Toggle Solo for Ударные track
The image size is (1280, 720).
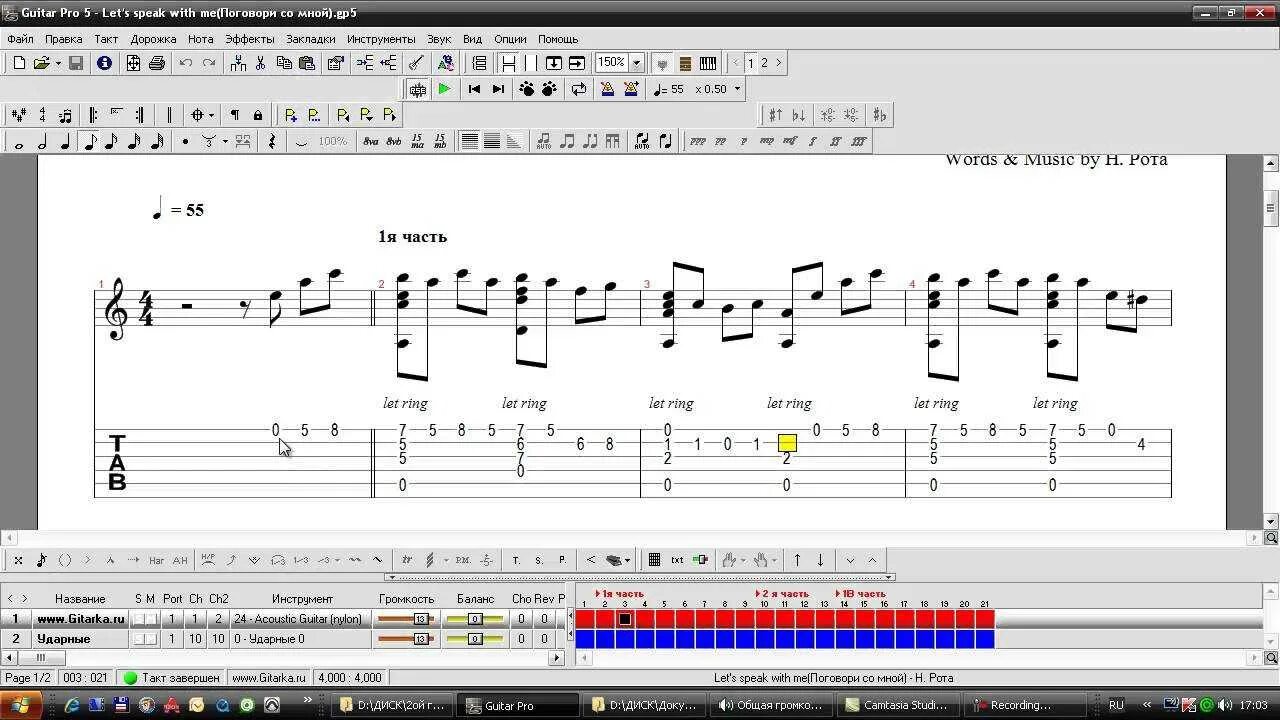pos(139,639)
